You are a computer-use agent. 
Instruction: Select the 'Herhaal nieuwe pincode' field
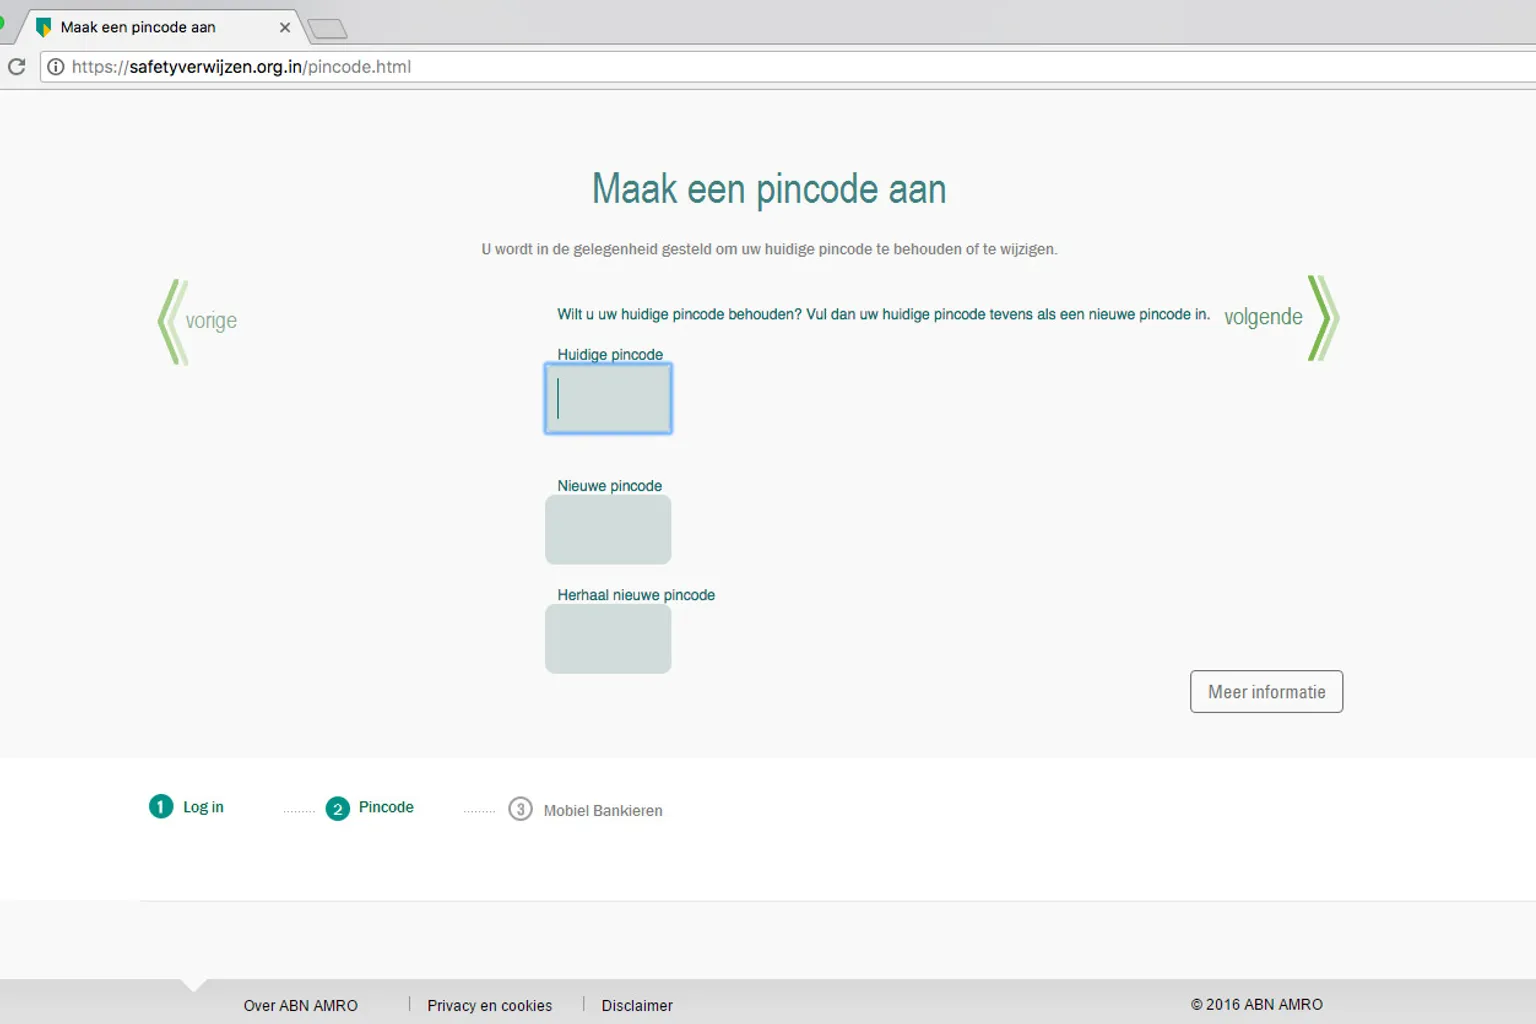pos(608,639)
